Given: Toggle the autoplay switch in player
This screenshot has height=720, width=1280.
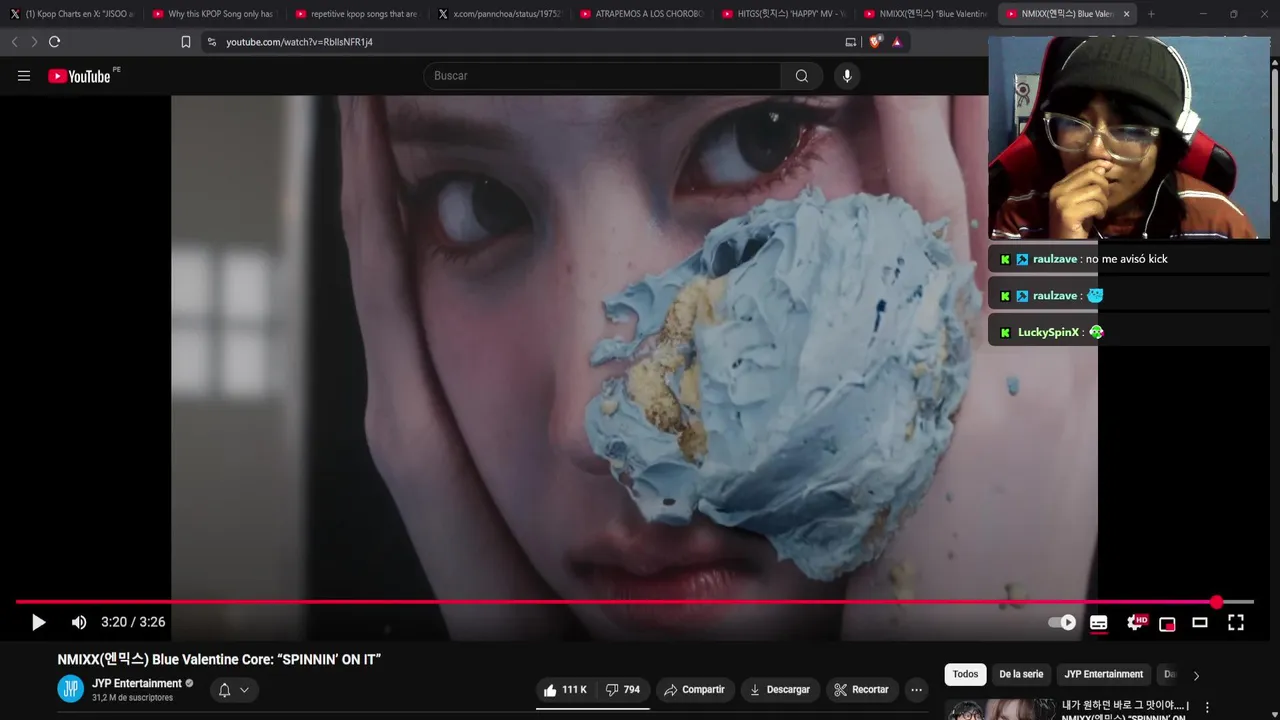Looking at the screenshot, I should 1062,622.
